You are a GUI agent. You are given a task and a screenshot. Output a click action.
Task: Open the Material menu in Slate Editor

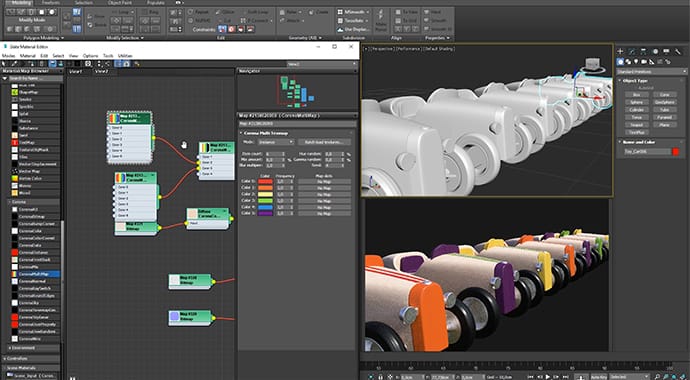click(x=27, y=56)
